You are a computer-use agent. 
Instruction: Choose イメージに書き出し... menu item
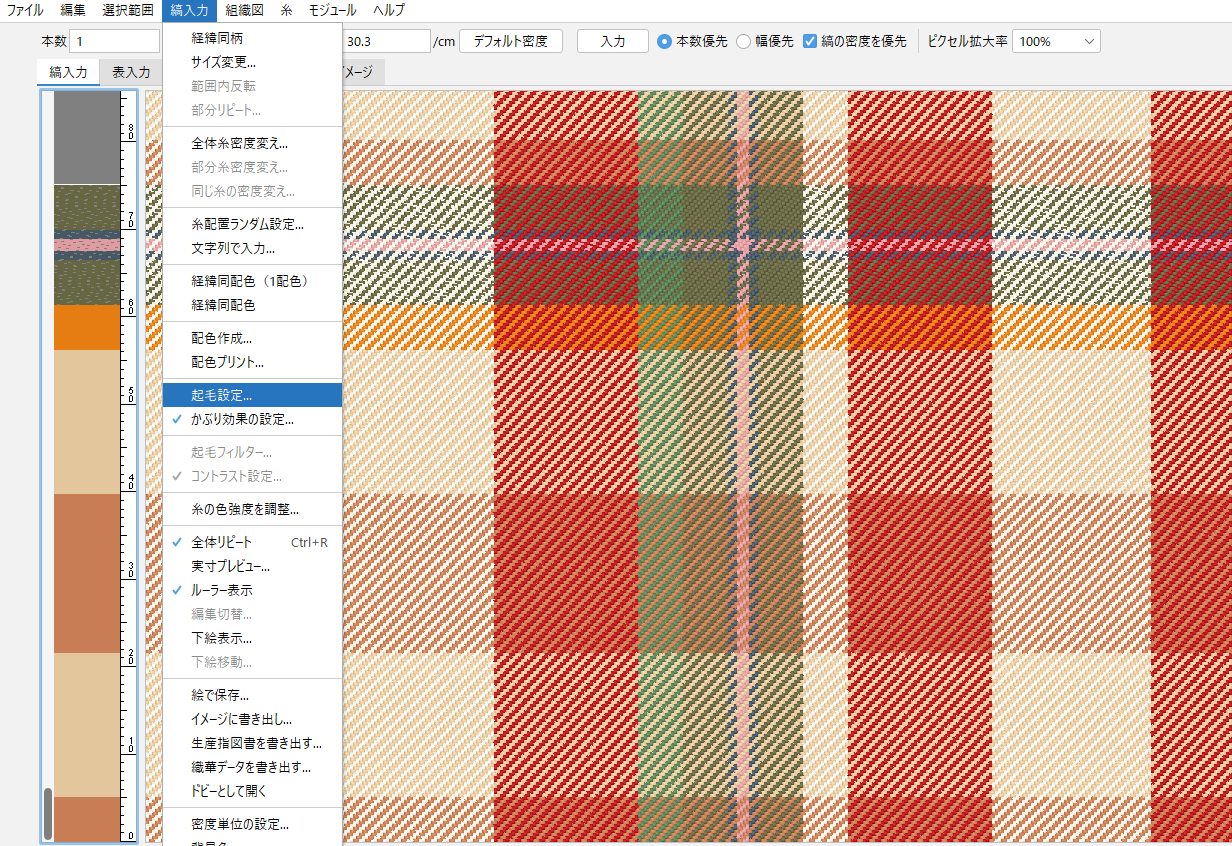click(241, 719)
